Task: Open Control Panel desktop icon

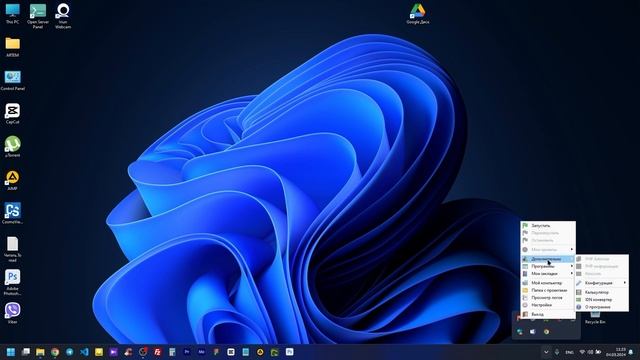Action: point(13,80)
